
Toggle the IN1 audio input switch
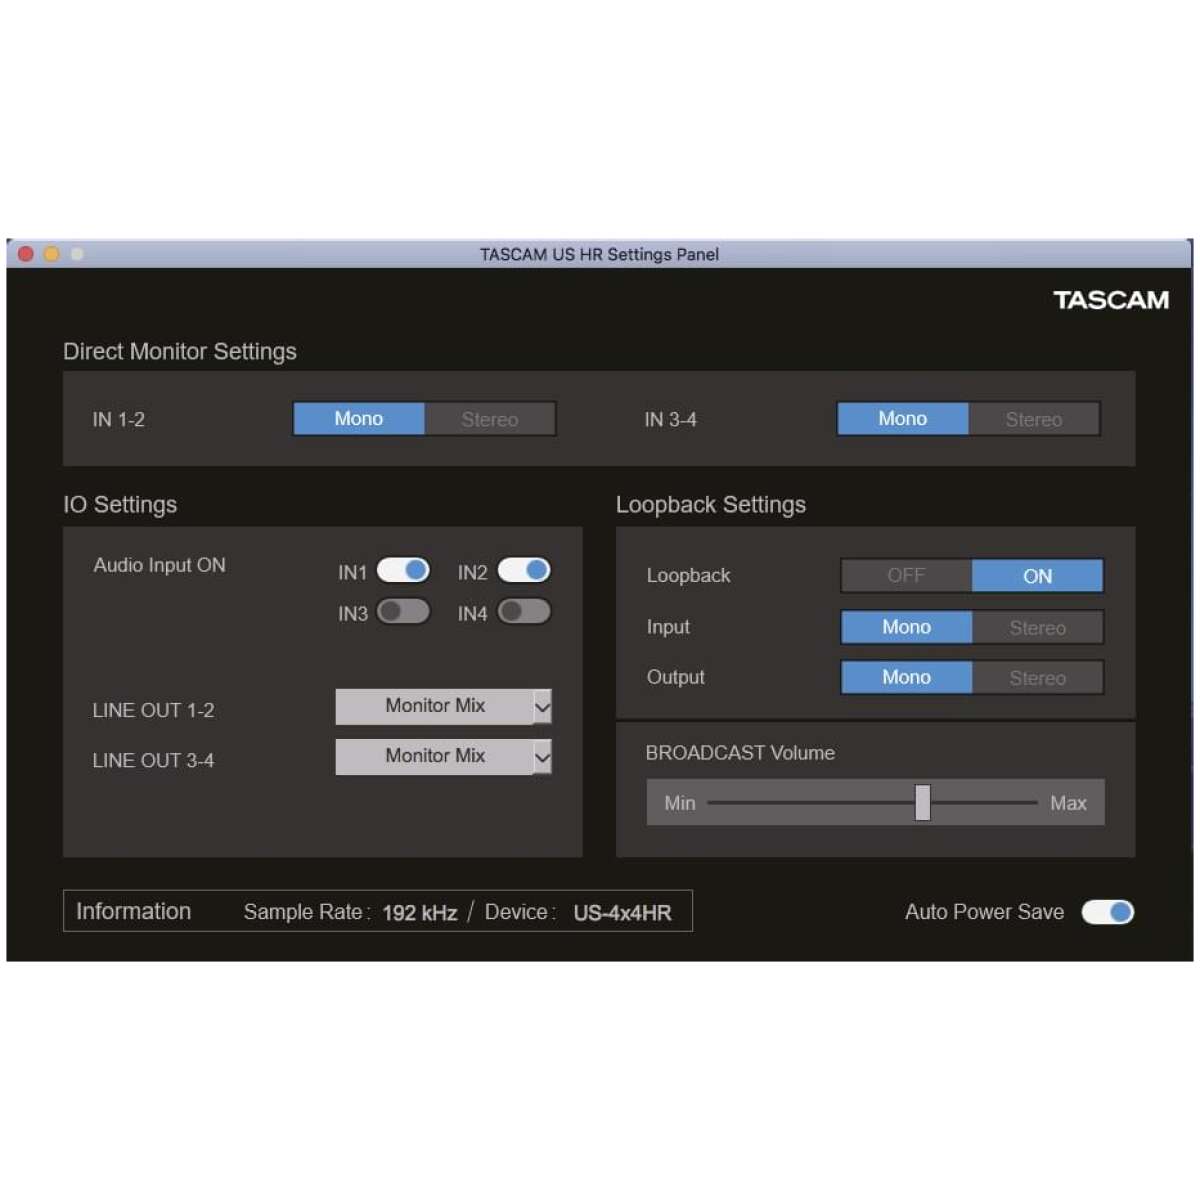(403, 570)
